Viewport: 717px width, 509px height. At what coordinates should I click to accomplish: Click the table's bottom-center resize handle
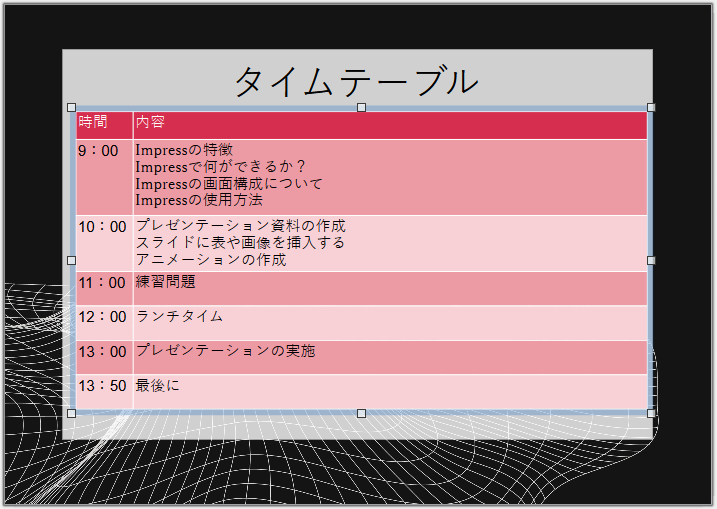click(361, 413)
